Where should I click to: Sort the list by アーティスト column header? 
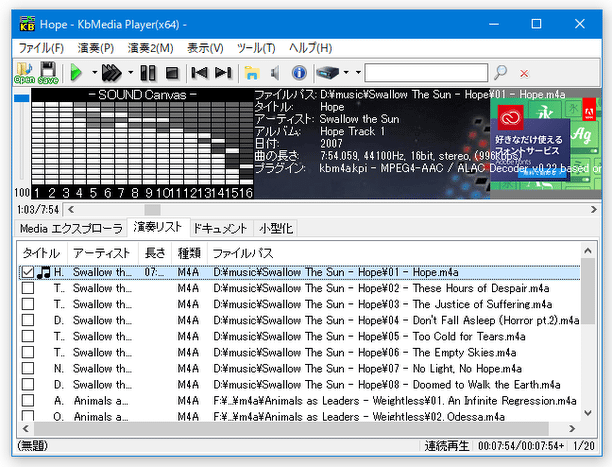tap(101, 253)
